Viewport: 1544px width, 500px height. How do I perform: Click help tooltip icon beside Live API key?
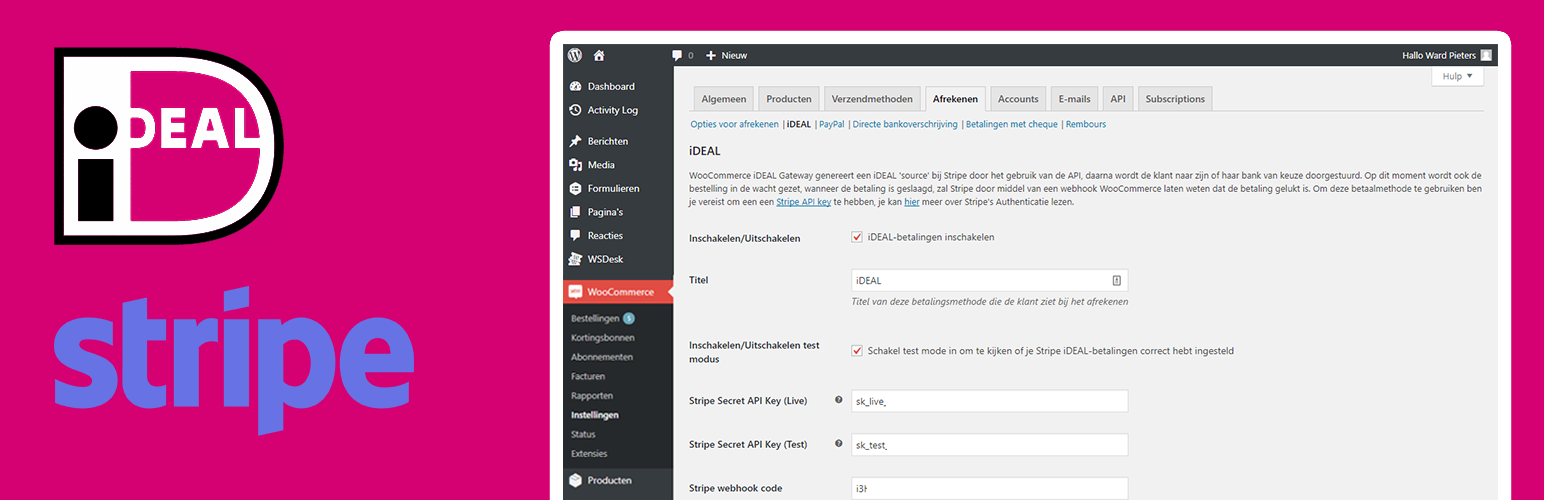838,400
